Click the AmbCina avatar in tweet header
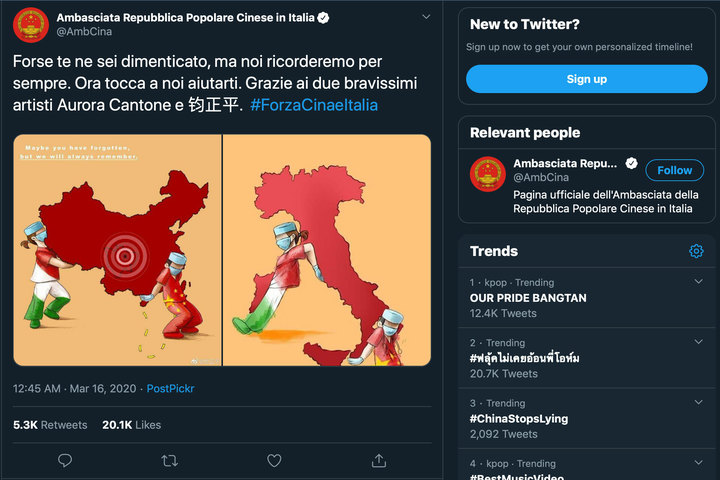 tap(31, 25)
